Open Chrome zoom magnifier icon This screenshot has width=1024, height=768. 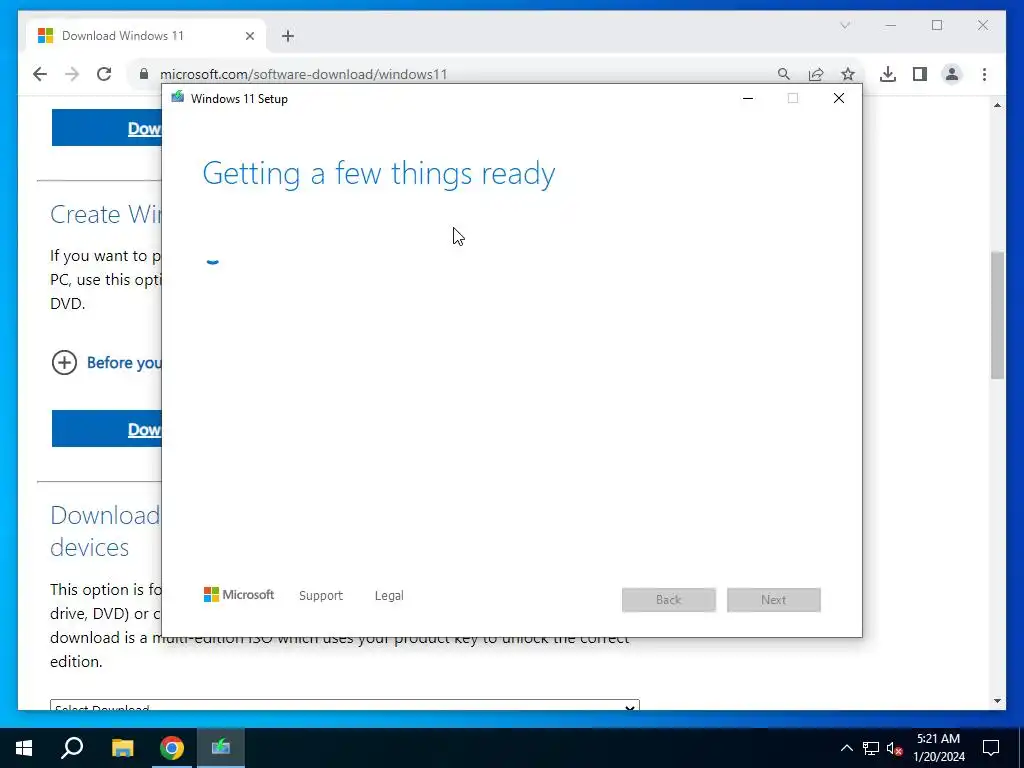click(x=784, y=74)
